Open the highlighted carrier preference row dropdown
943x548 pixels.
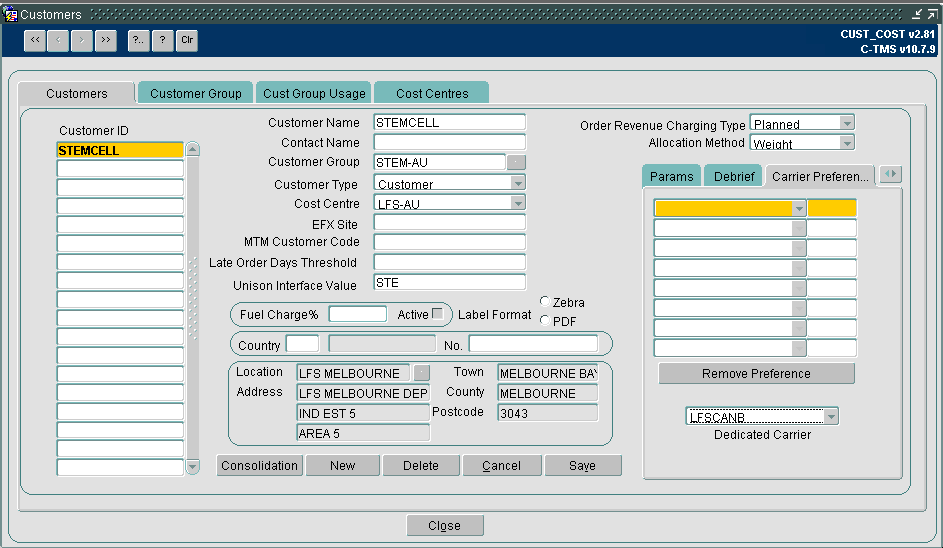coord(799,209)
